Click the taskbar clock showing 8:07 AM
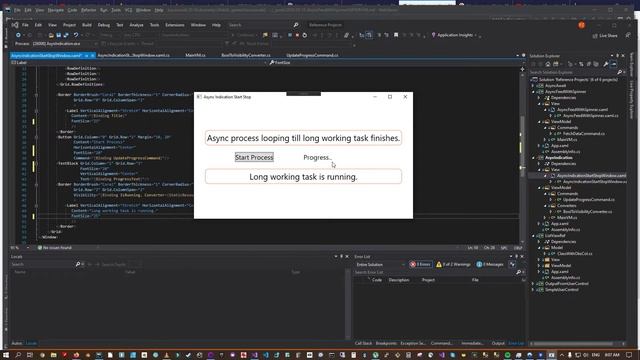Viewport: 640px width, 360px height. tap(612, 355)
